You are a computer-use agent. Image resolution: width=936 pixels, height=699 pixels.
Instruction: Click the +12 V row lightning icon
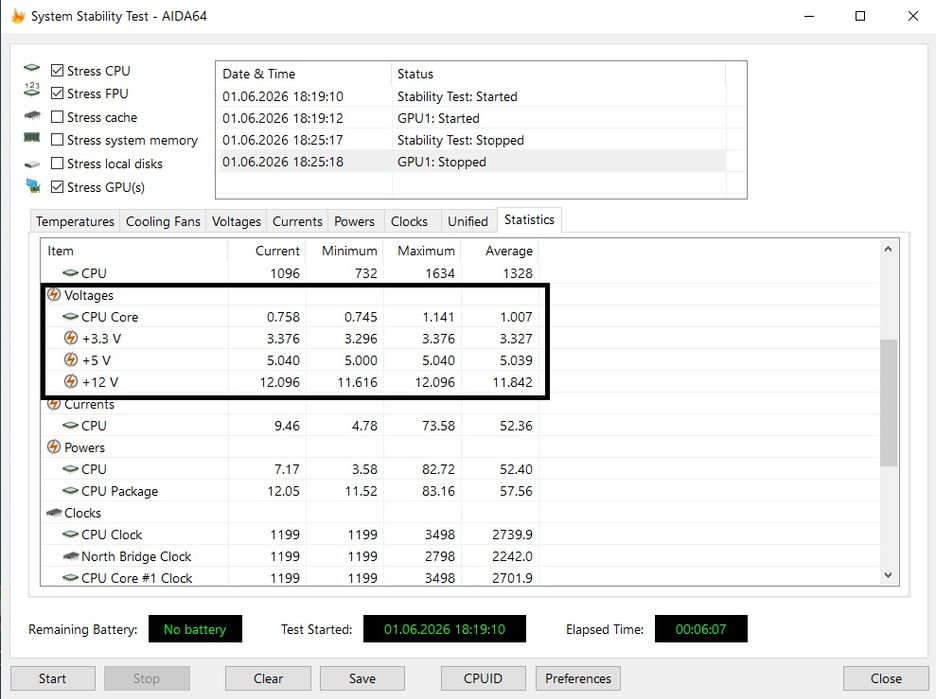point(70,381)
